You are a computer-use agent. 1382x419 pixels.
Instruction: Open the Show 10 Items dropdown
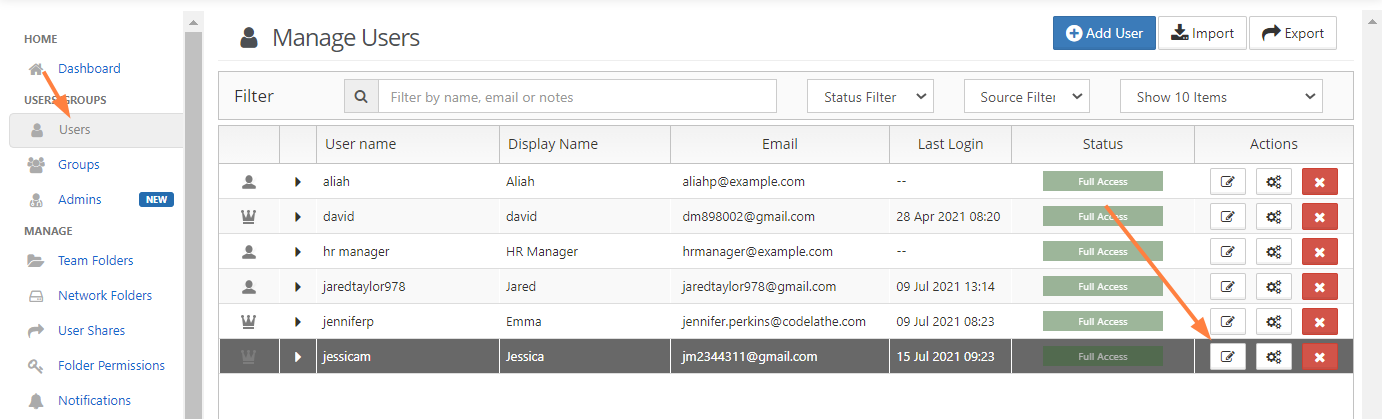click(x=1220, y=97)
